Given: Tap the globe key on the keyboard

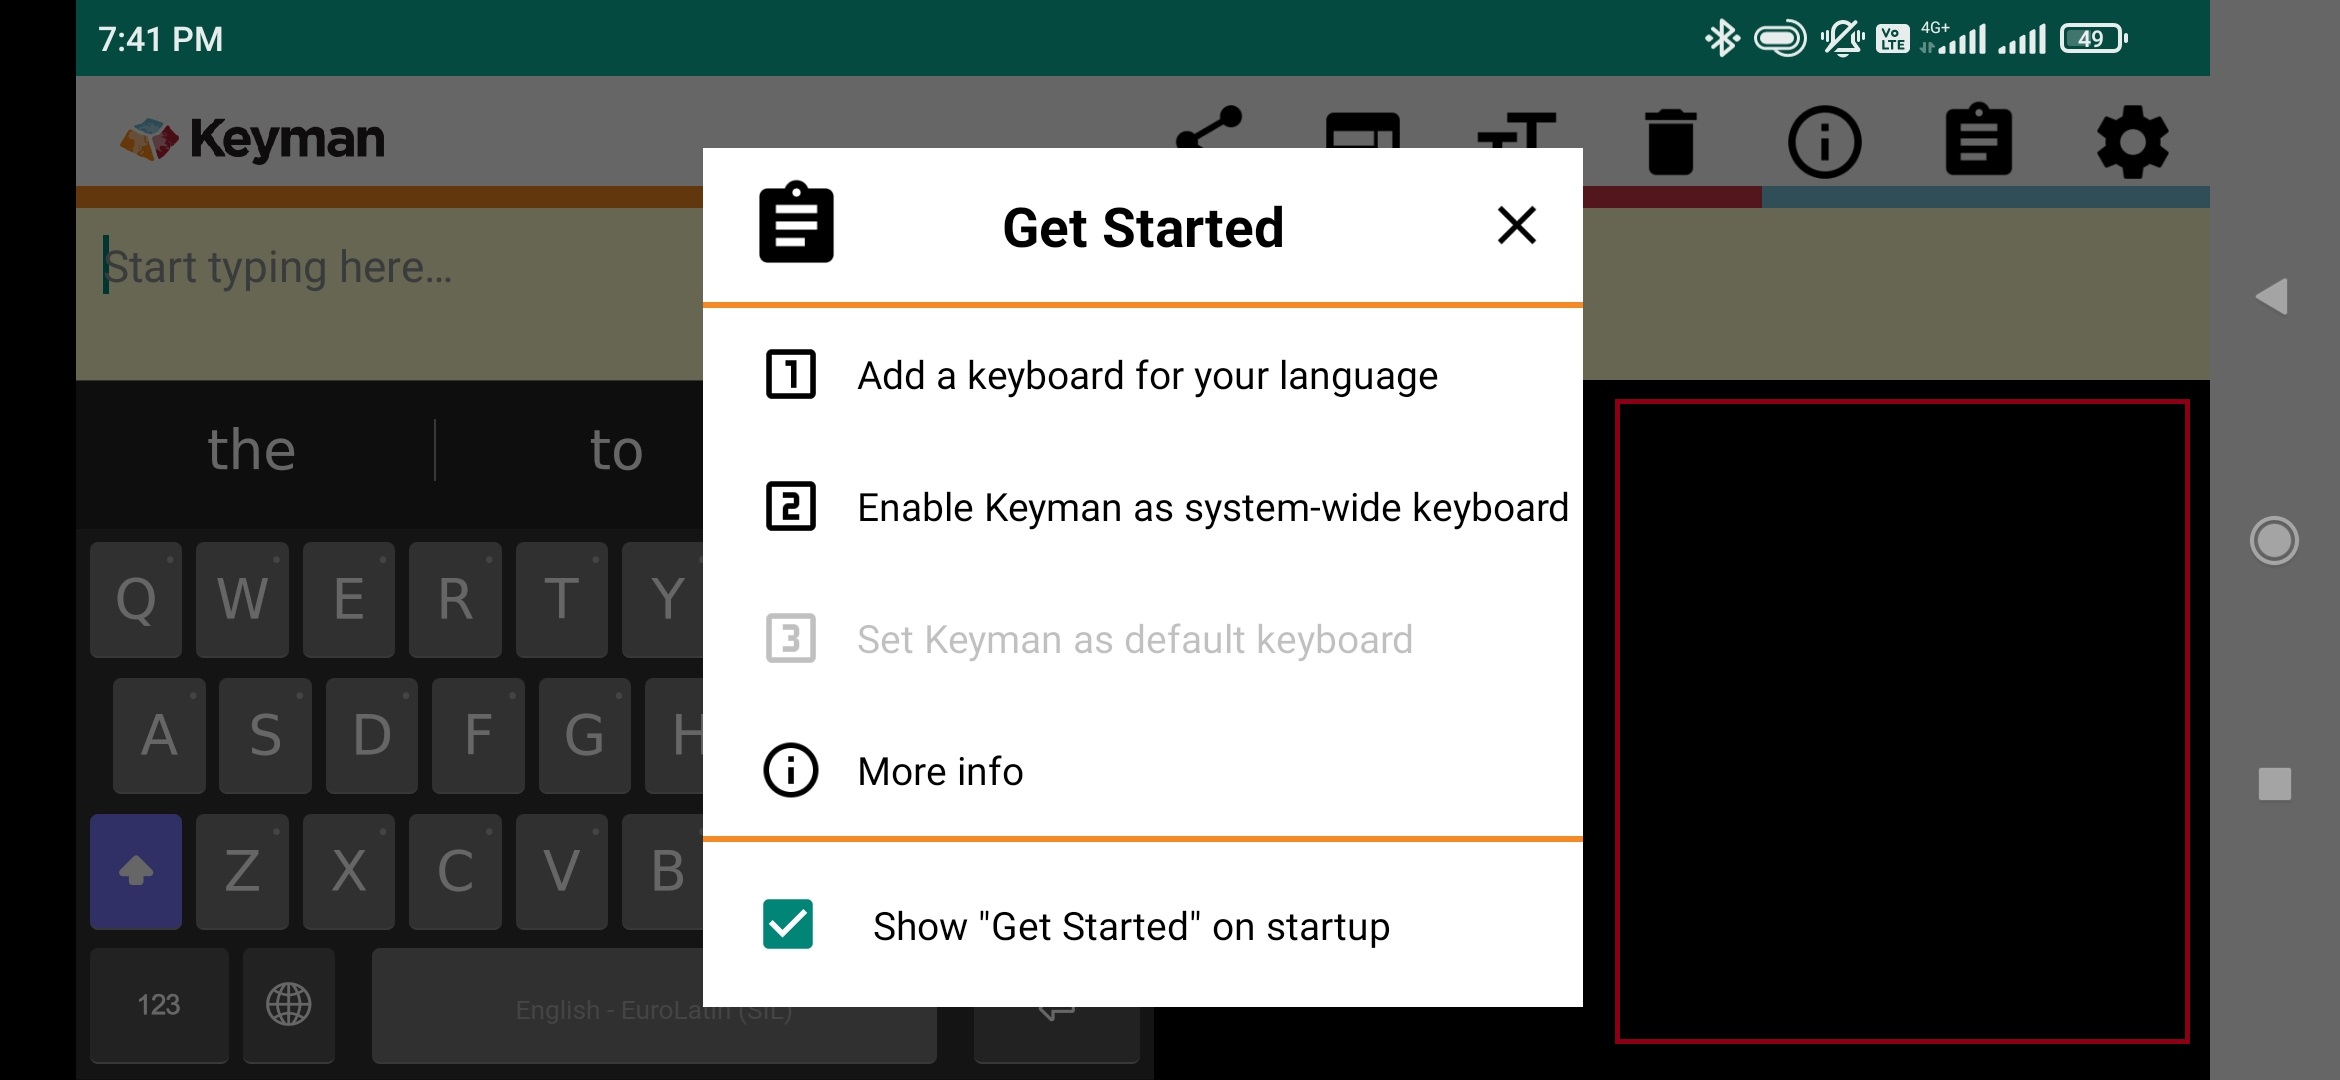Looking at the screenshot, I should (288, 1007).
